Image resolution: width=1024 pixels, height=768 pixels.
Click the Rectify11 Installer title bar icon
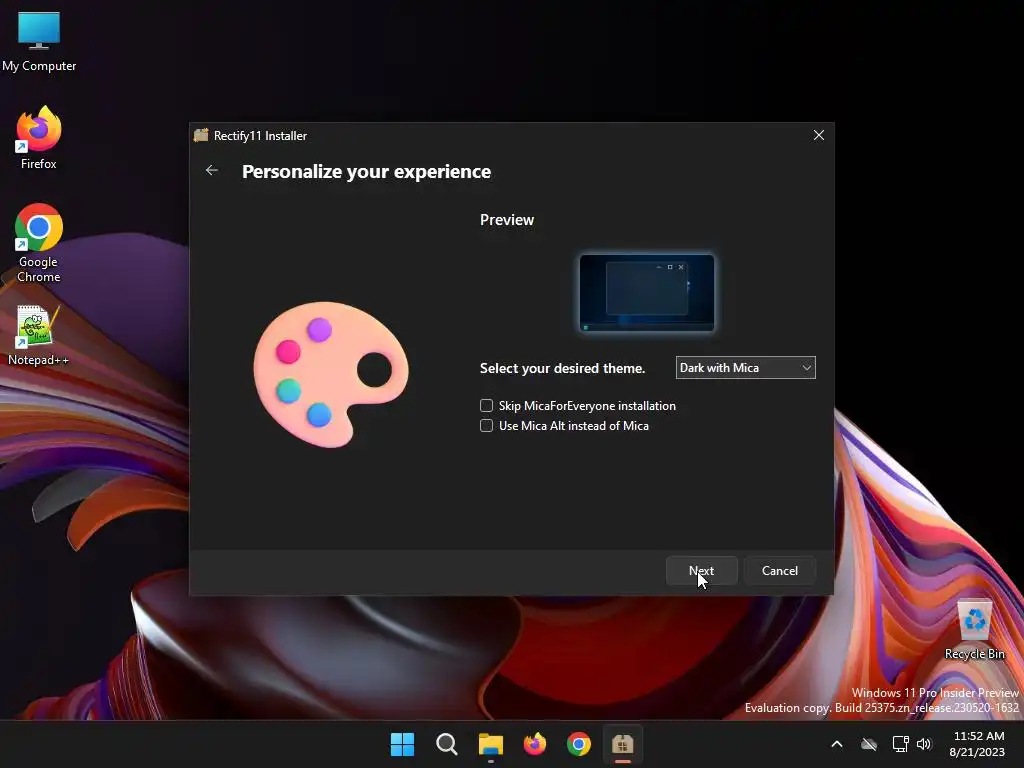click(201, 135)
